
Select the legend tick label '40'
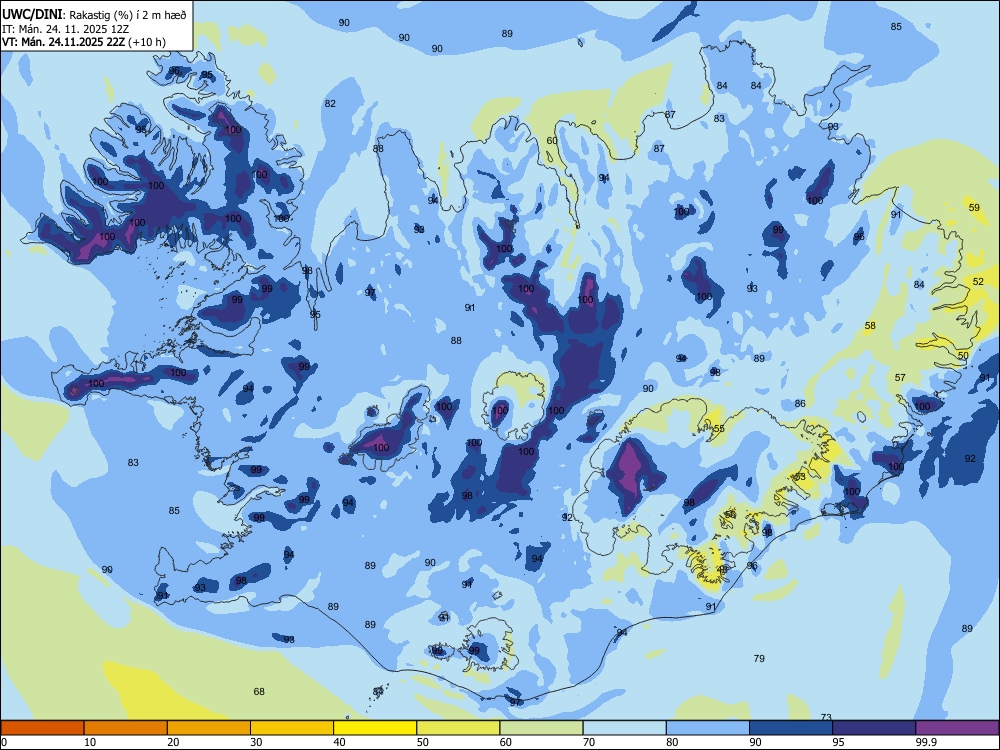pyautogui.click(x=340, y=742)
